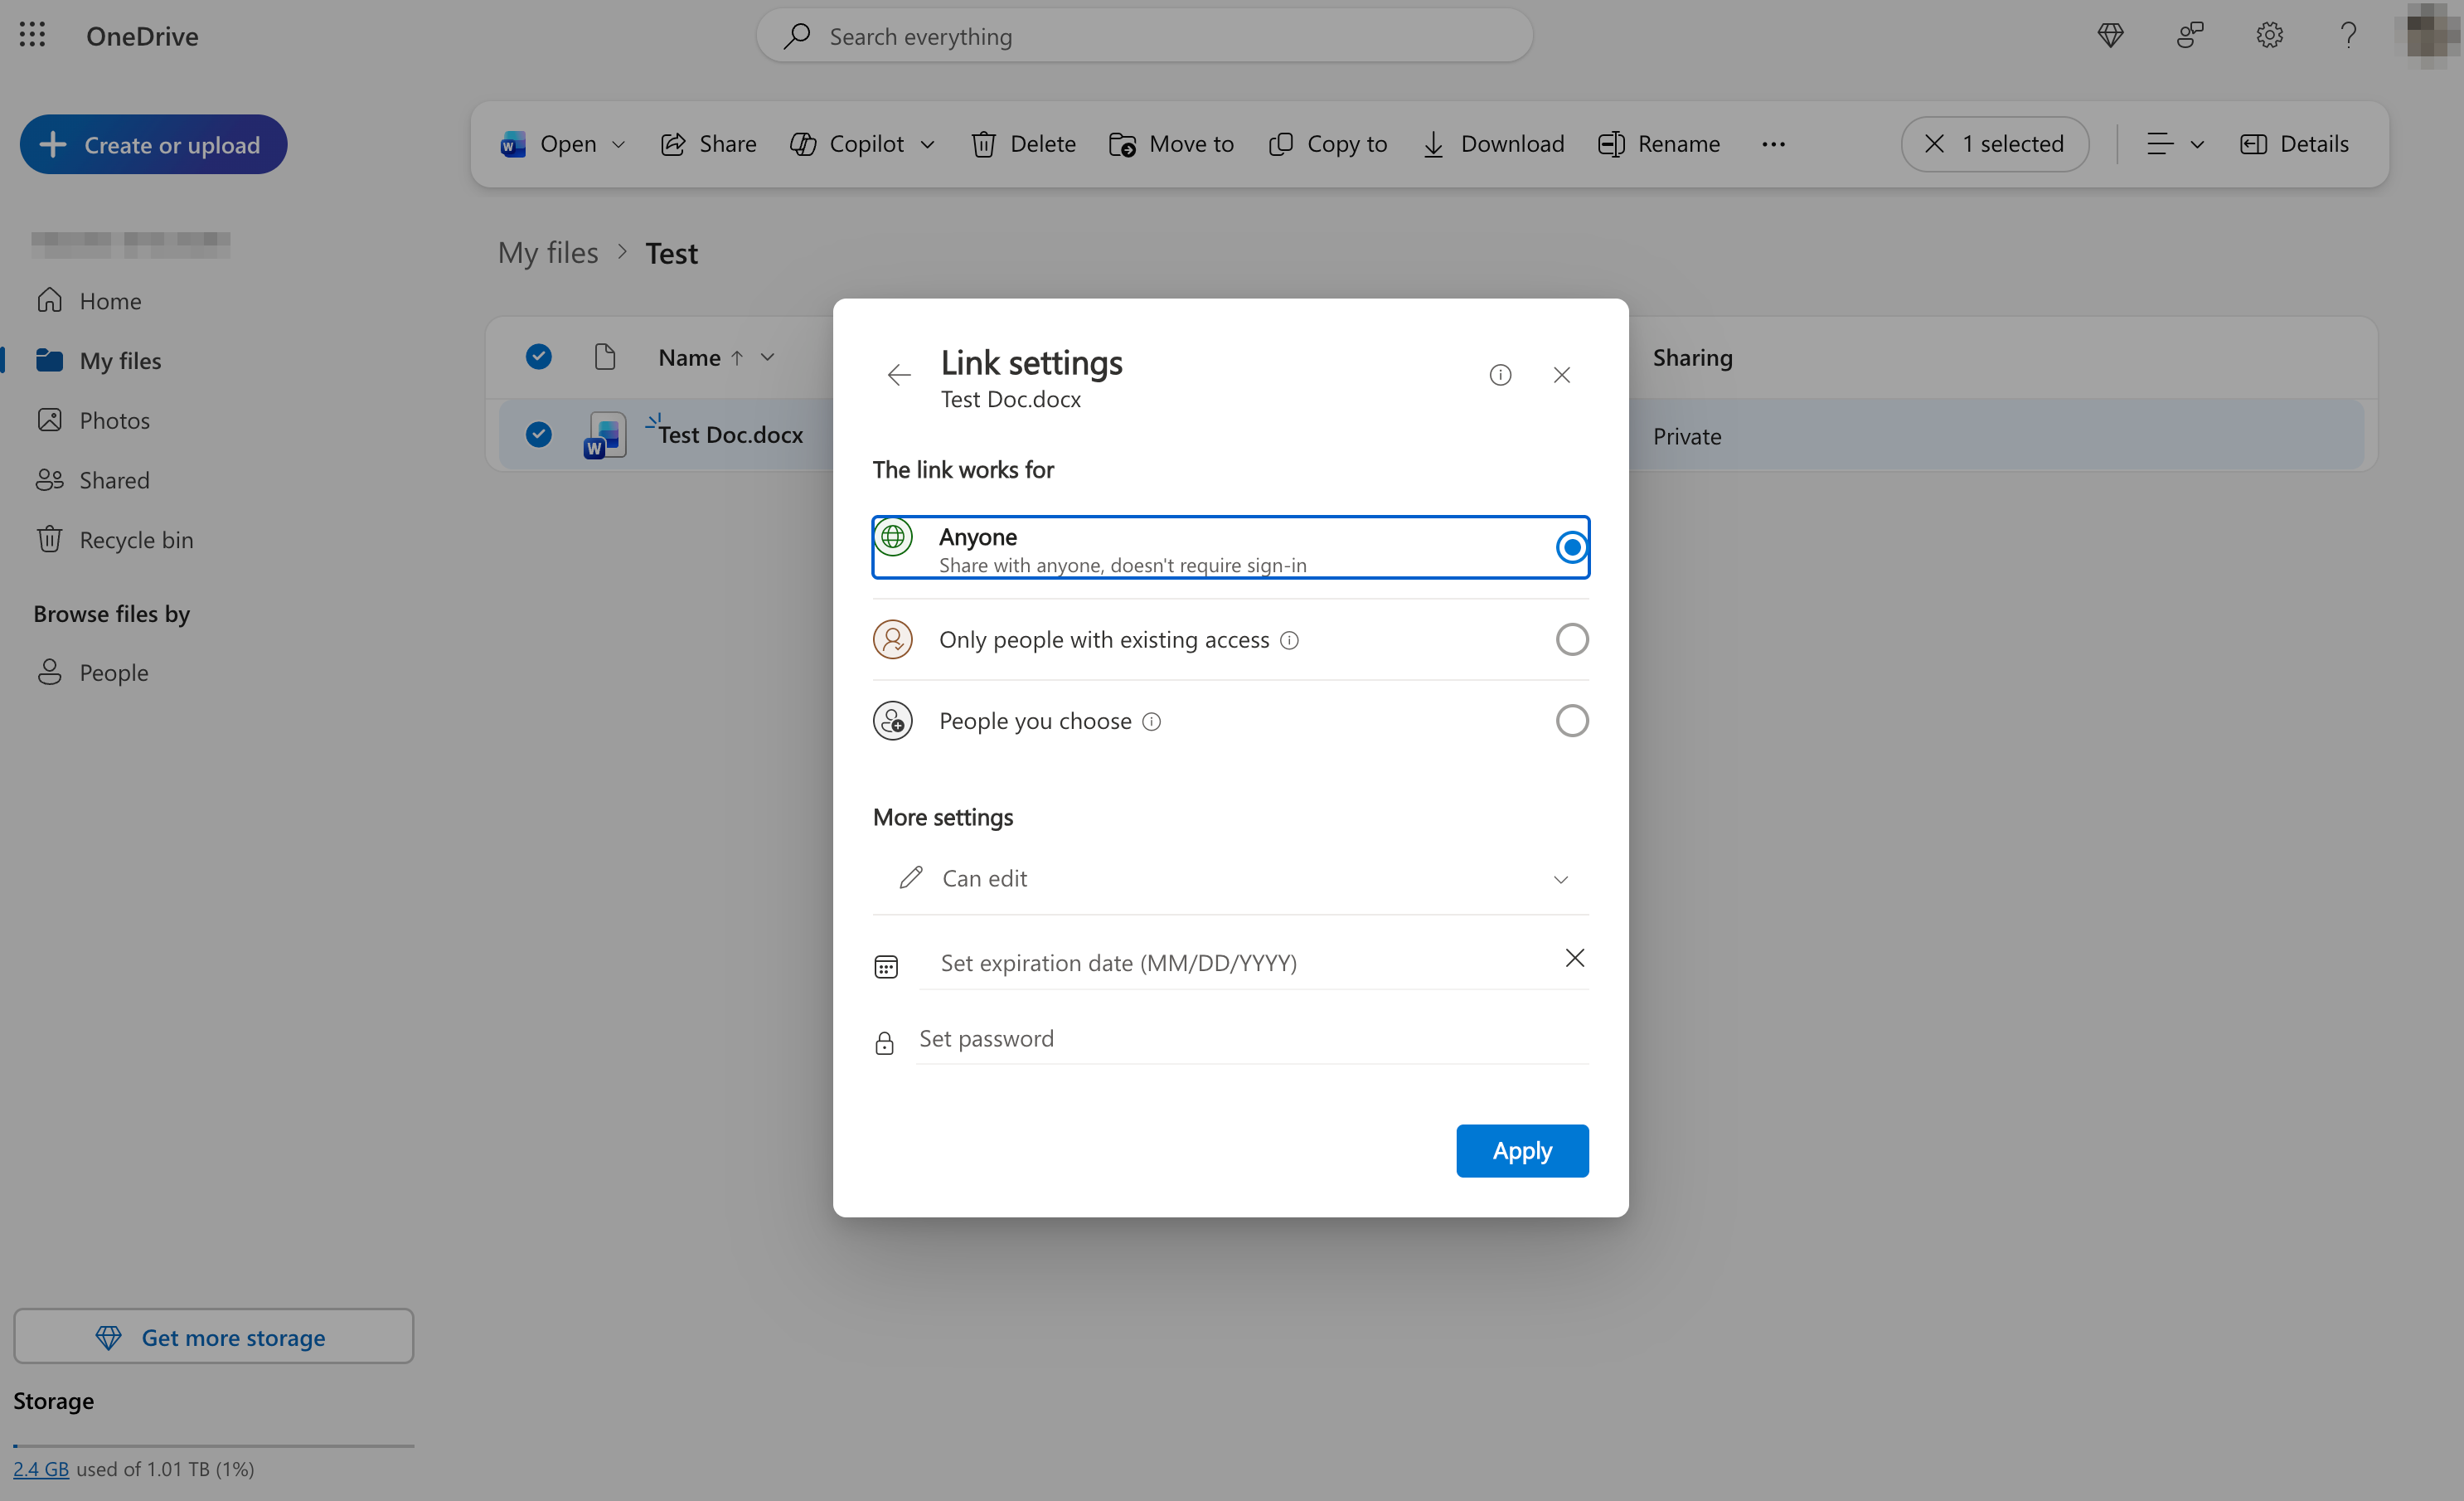The width and height of the screenshot is (2464, 1501).
Task: Click the info icon beside Link settings title
Action: (x=1500, y=375)
